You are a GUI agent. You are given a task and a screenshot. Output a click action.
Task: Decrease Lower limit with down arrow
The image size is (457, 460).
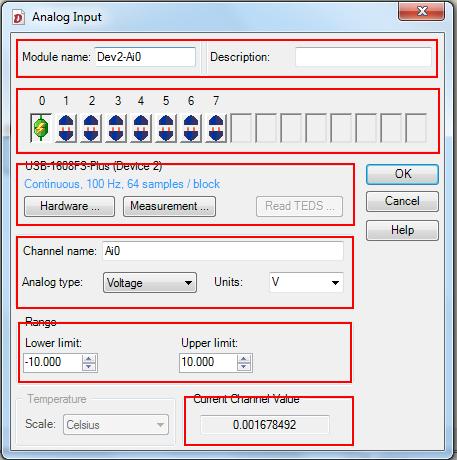[89, 367]
